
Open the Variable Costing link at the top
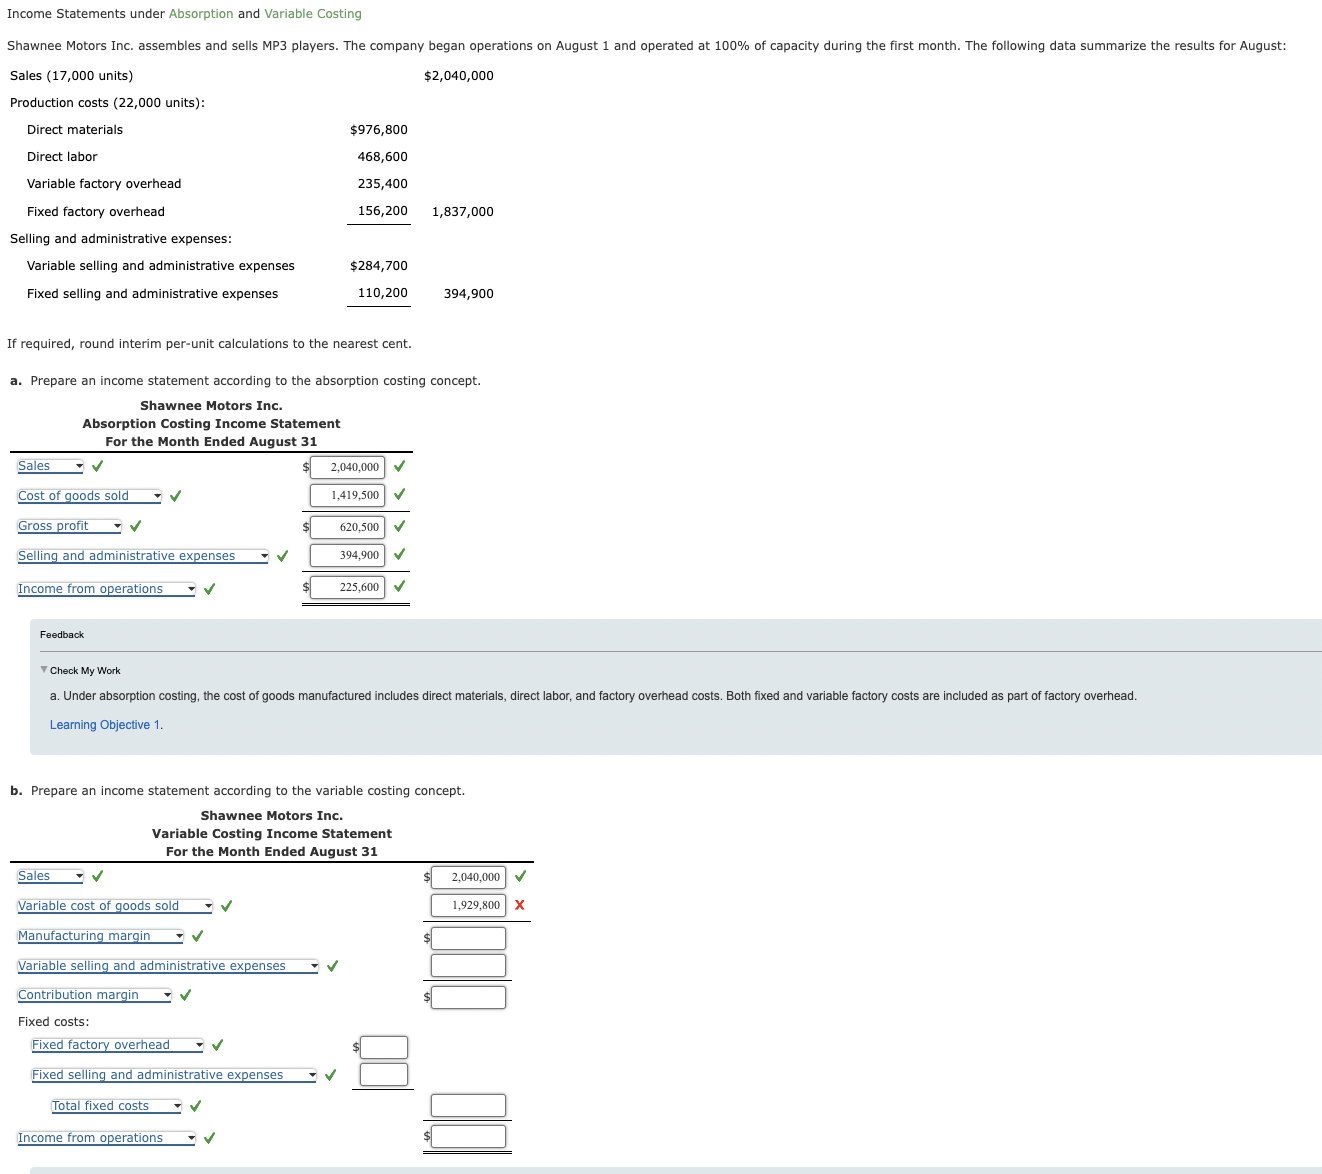click(312, 13)
